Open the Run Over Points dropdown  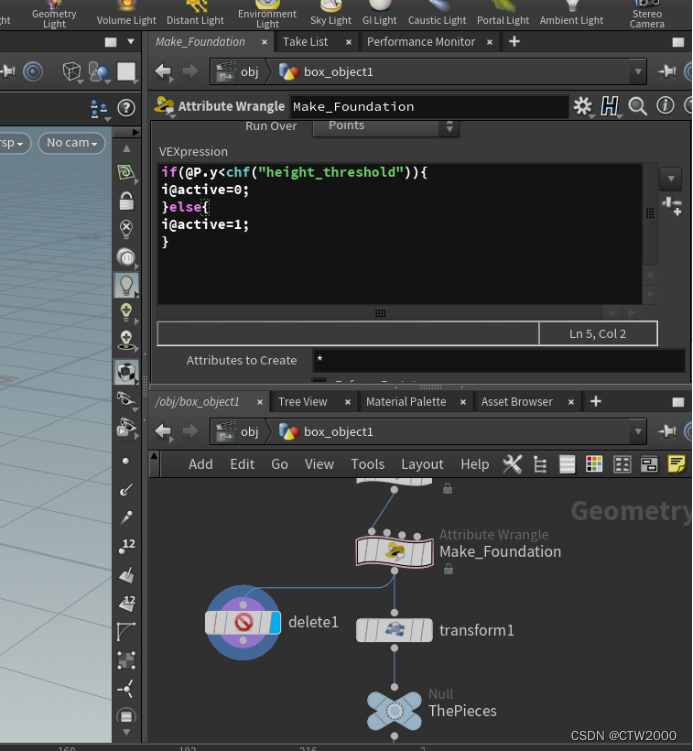tap(386, 126)
